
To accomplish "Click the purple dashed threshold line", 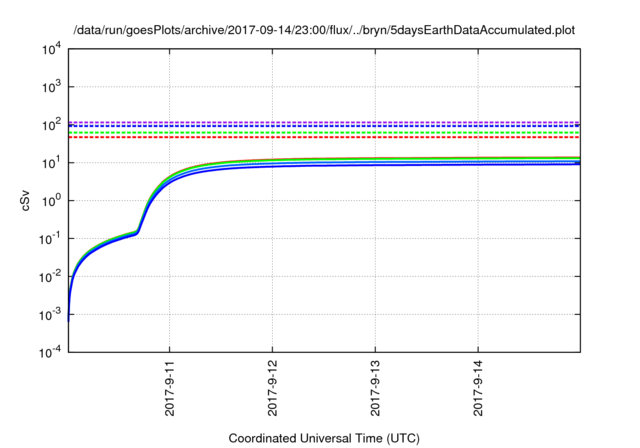I will tap(324, 122).
